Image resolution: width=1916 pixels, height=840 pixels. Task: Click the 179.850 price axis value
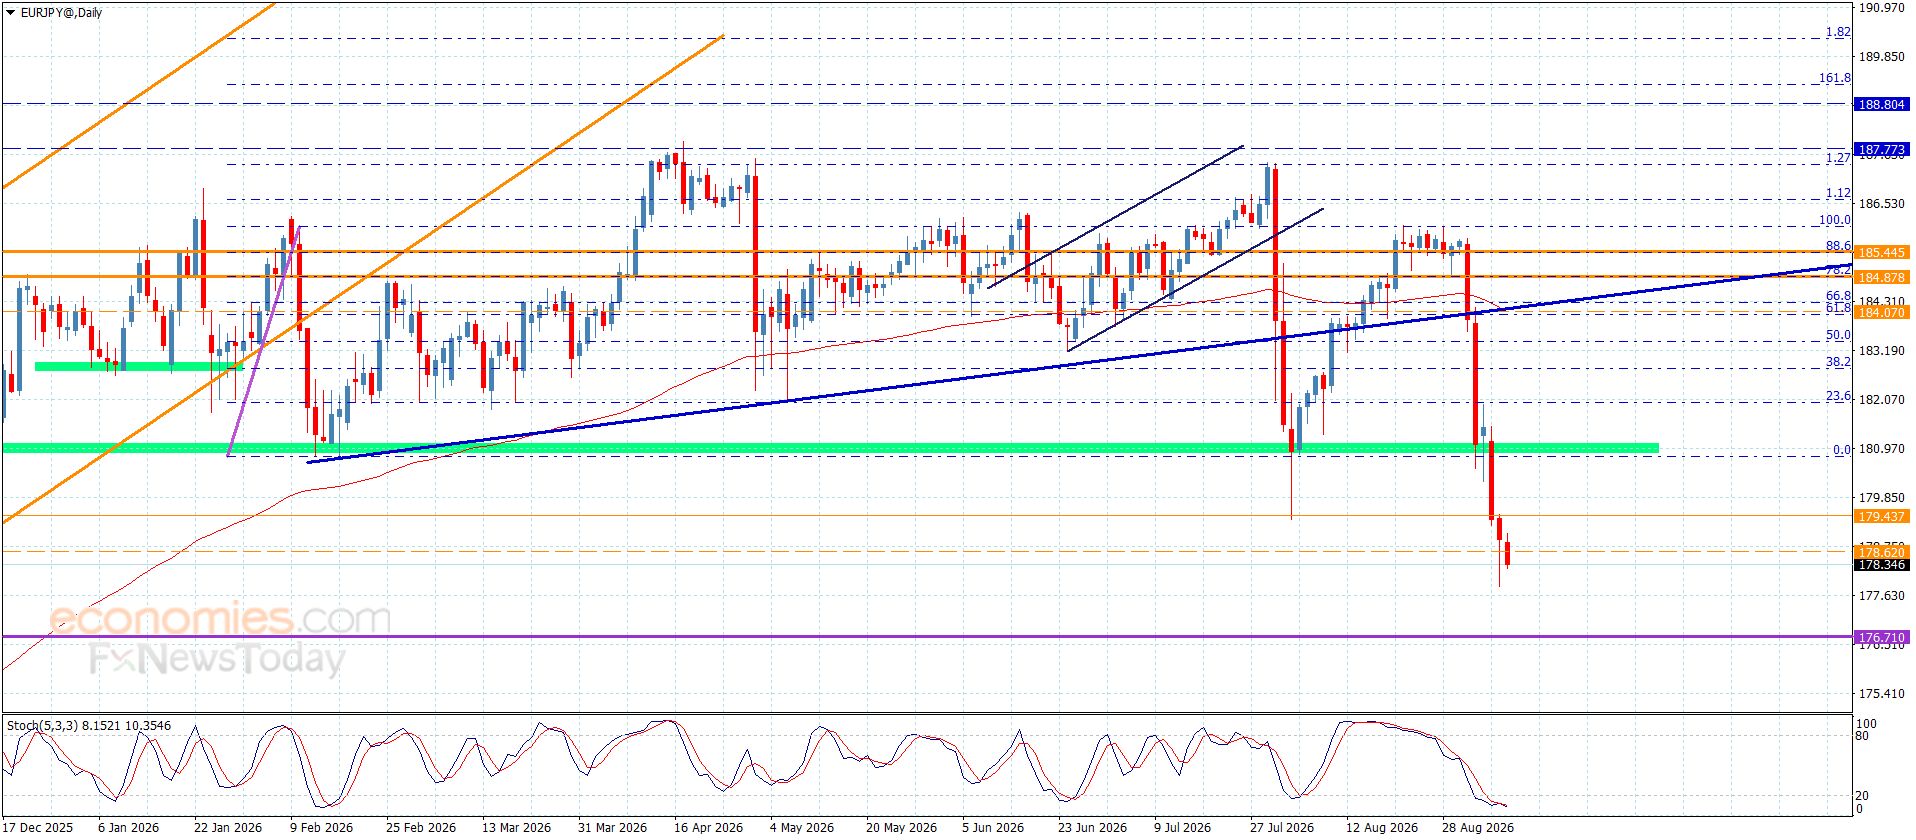click(x=1881, y=498)
